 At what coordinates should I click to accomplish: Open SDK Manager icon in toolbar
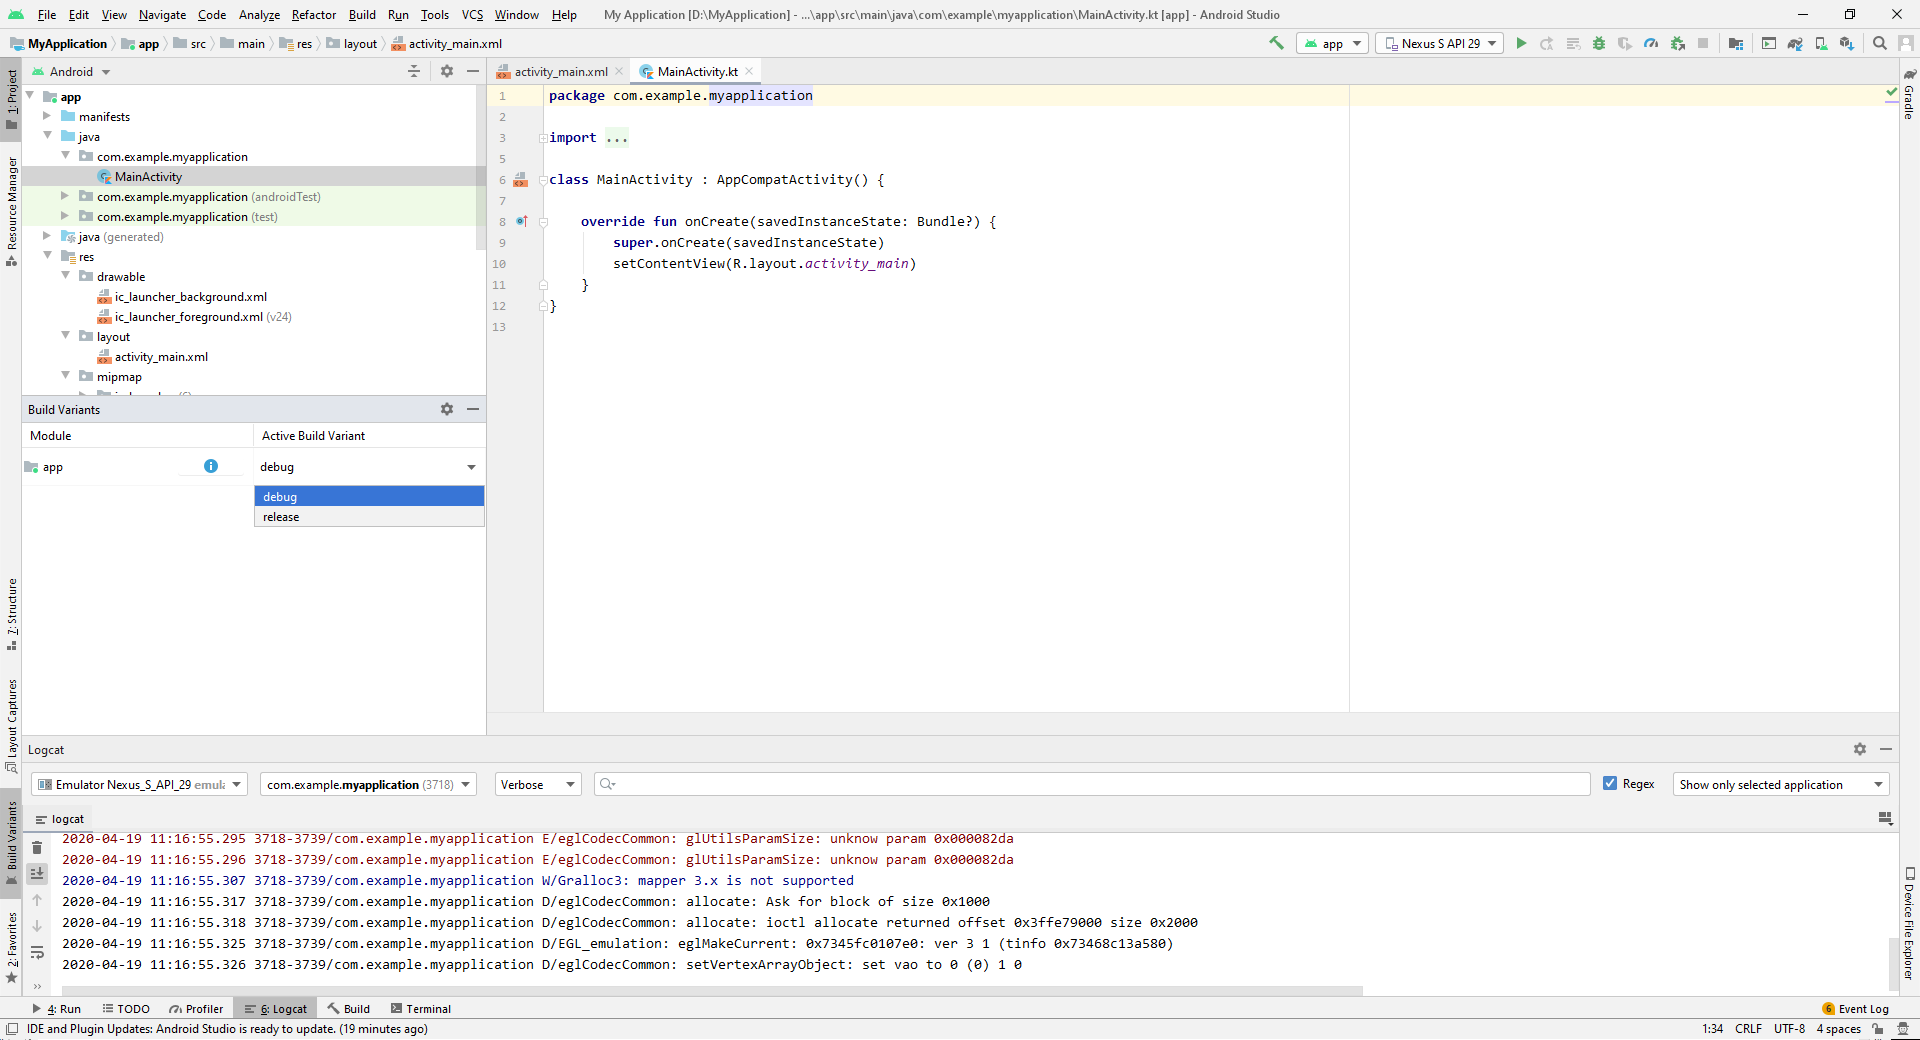tap(1847, 43)
